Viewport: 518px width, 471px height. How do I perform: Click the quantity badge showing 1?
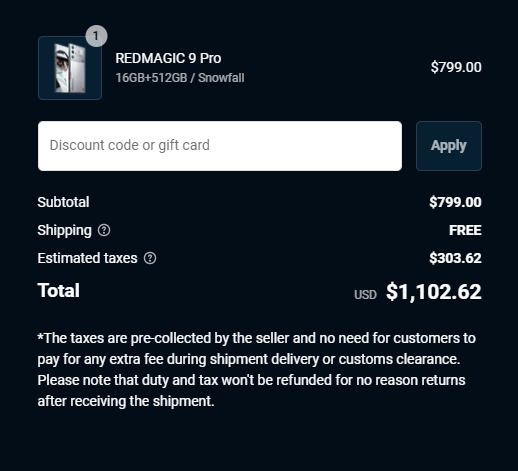tap(96, 36)
